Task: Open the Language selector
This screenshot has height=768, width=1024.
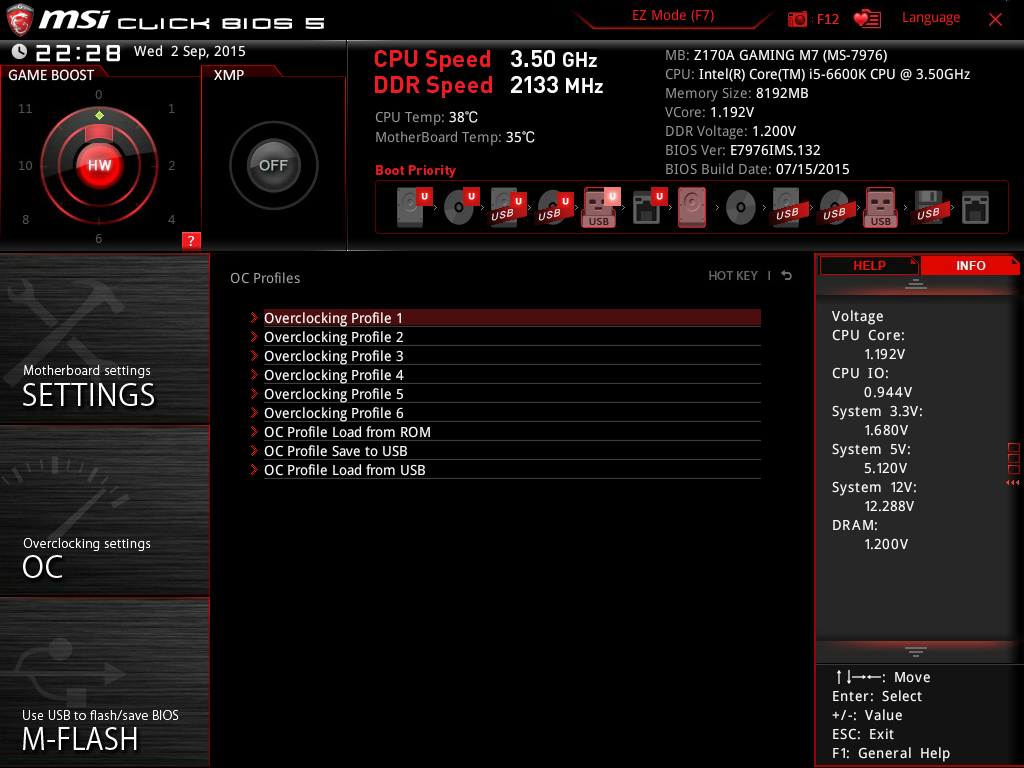Action: 931,18
